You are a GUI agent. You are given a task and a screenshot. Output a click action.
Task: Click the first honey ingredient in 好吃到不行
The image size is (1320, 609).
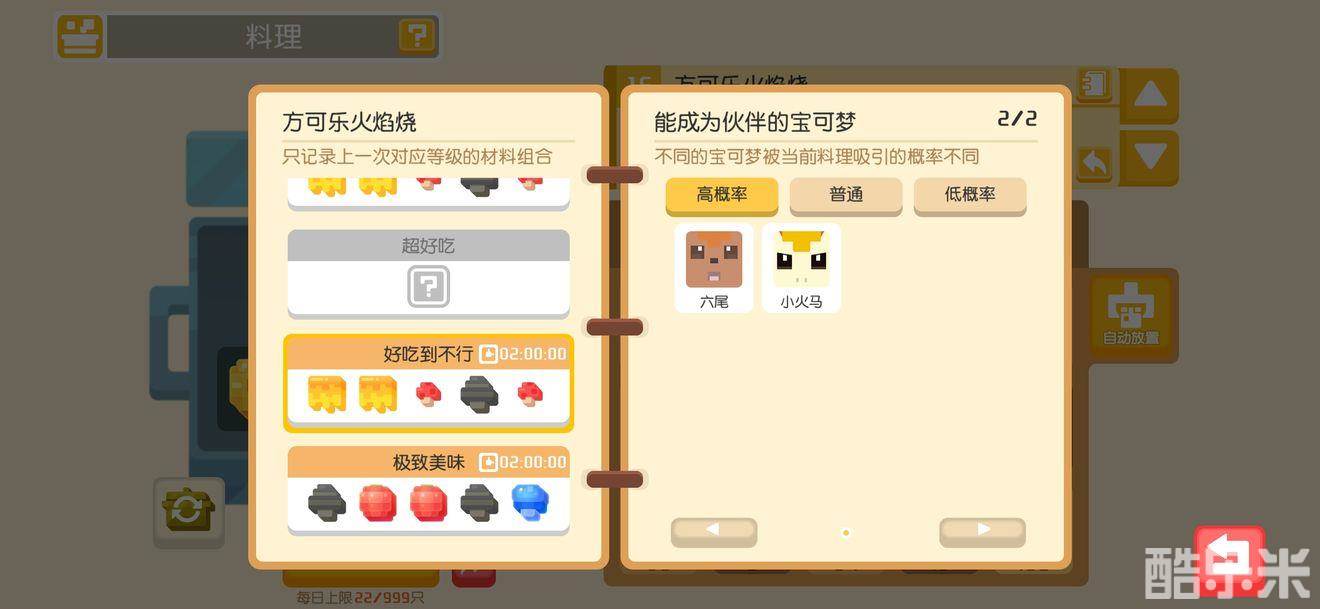click(x=327, y=393)
